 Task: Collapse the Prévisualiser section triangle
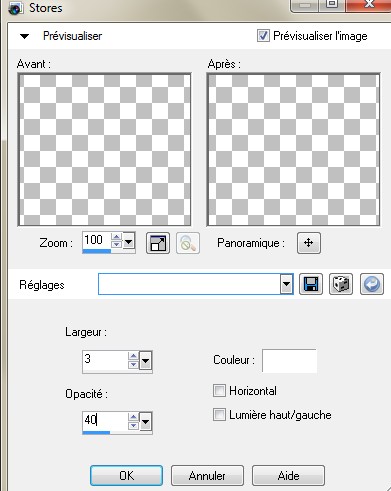pyautogui.click(x=24, y=36)
